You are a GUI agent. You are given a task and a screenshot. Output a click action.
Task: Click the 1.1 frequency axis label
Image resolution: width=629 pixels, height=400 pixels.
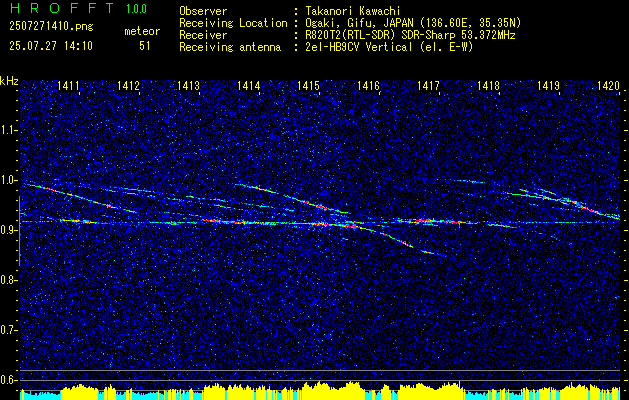[x=8, y=130]
